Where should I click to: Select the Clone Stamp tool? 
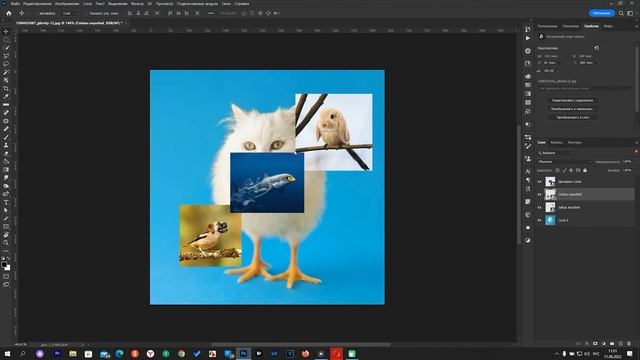coord(6,145)
